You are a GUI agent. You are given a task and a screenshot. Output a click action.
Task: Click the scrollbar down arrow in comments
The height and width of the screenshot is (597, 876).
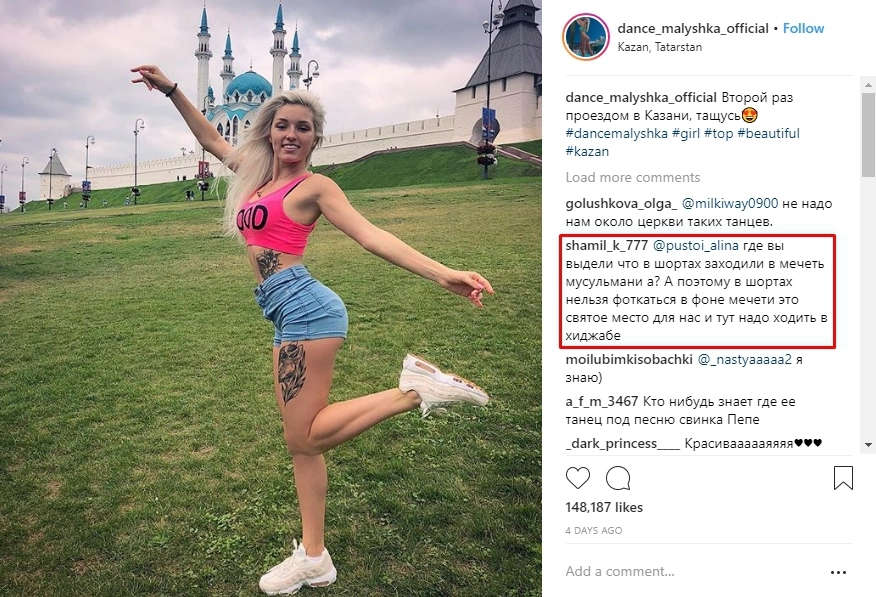(x=869, y=445)
